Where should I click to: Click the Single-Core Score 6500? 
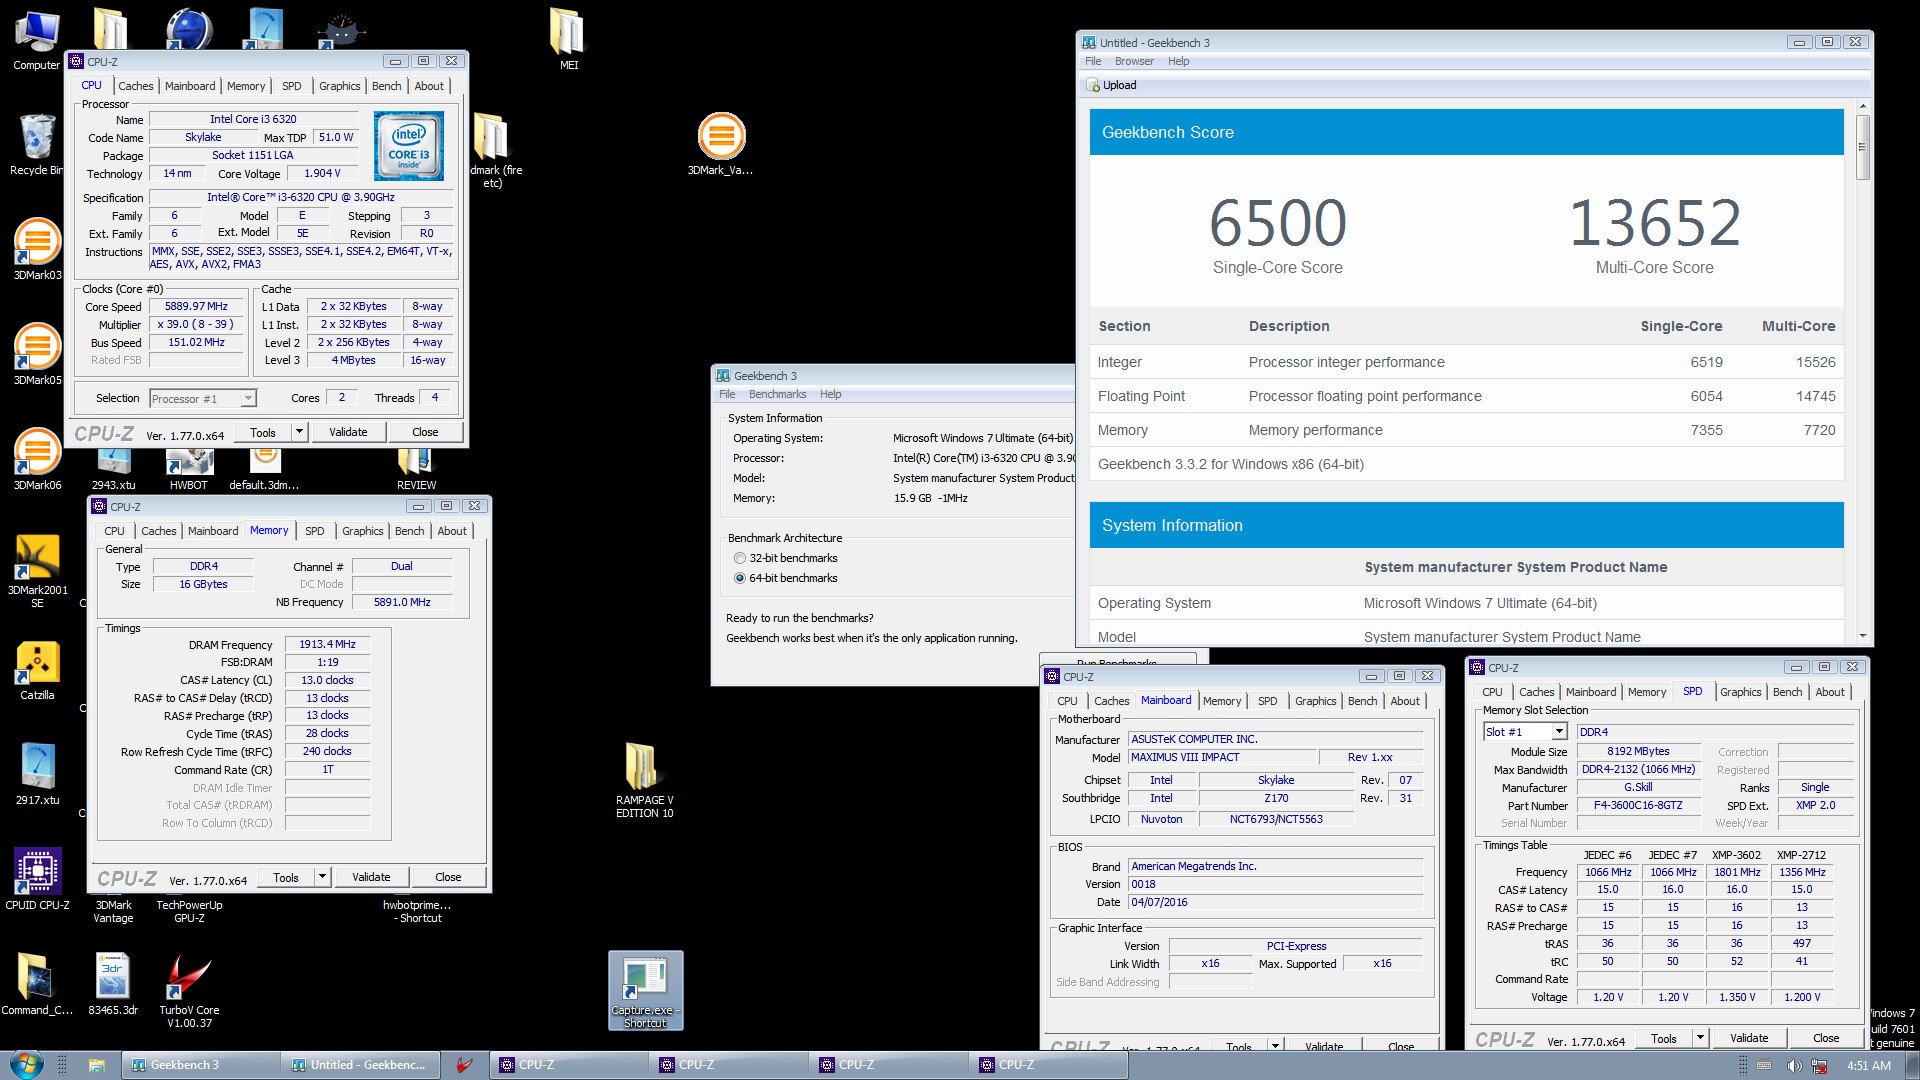pyautogui.click(x=1277, y=222)
